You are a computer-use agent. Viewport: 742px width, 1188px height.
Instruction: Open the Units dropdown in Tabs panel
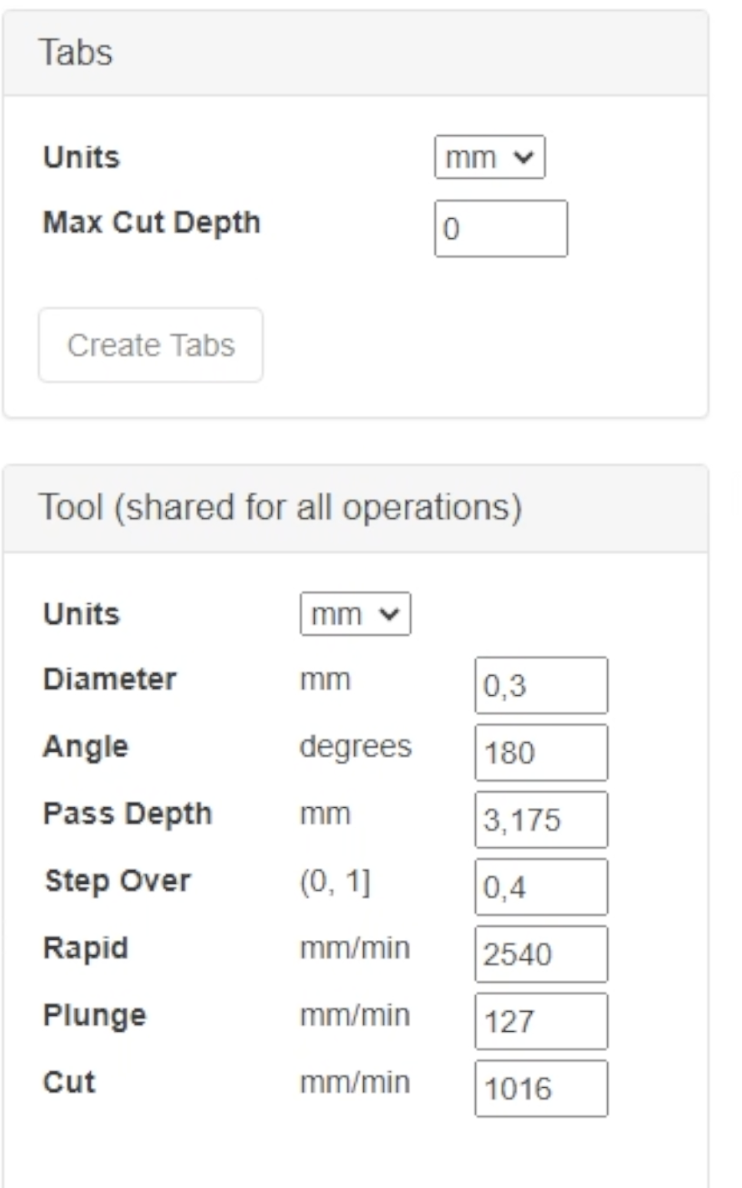tap(489, 158)
